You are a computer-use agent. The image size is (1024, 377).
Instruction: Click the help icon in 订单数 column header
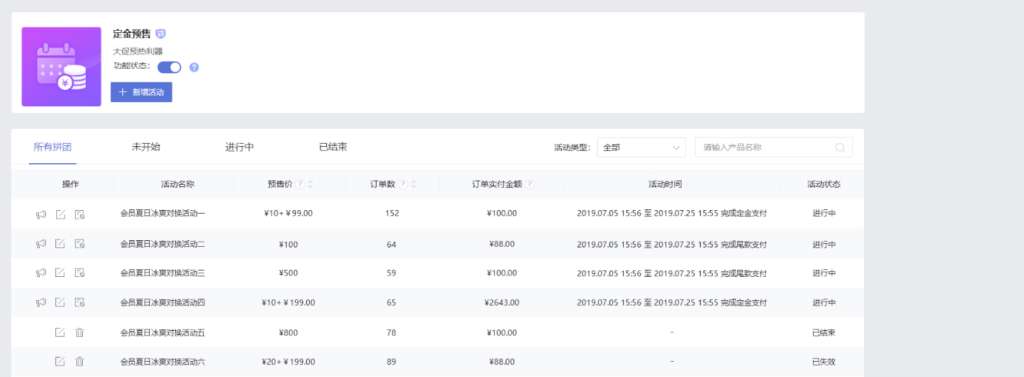404,184
